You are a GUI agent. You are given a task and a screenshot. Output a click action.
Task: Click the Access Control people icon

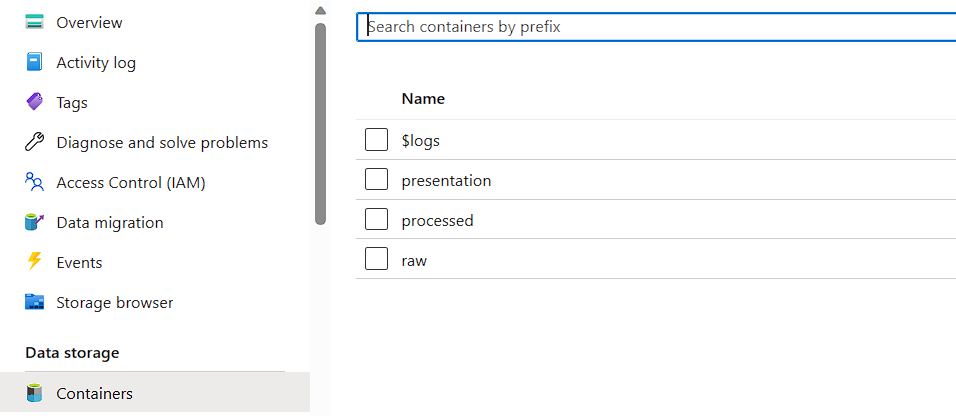point(35,182)
